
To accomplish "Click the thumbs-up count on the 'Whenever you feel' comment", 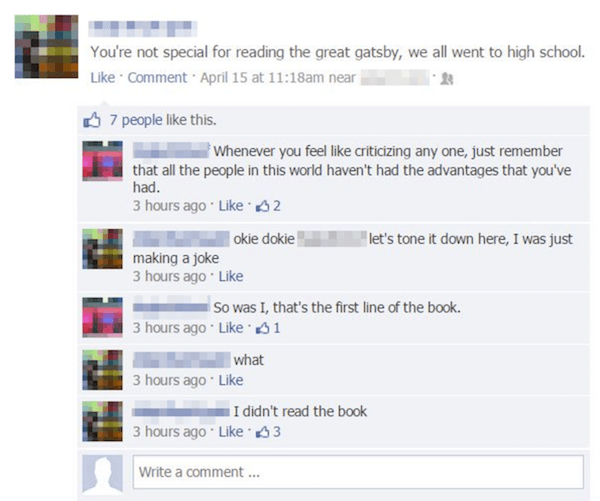I will (x=268, y=206).
